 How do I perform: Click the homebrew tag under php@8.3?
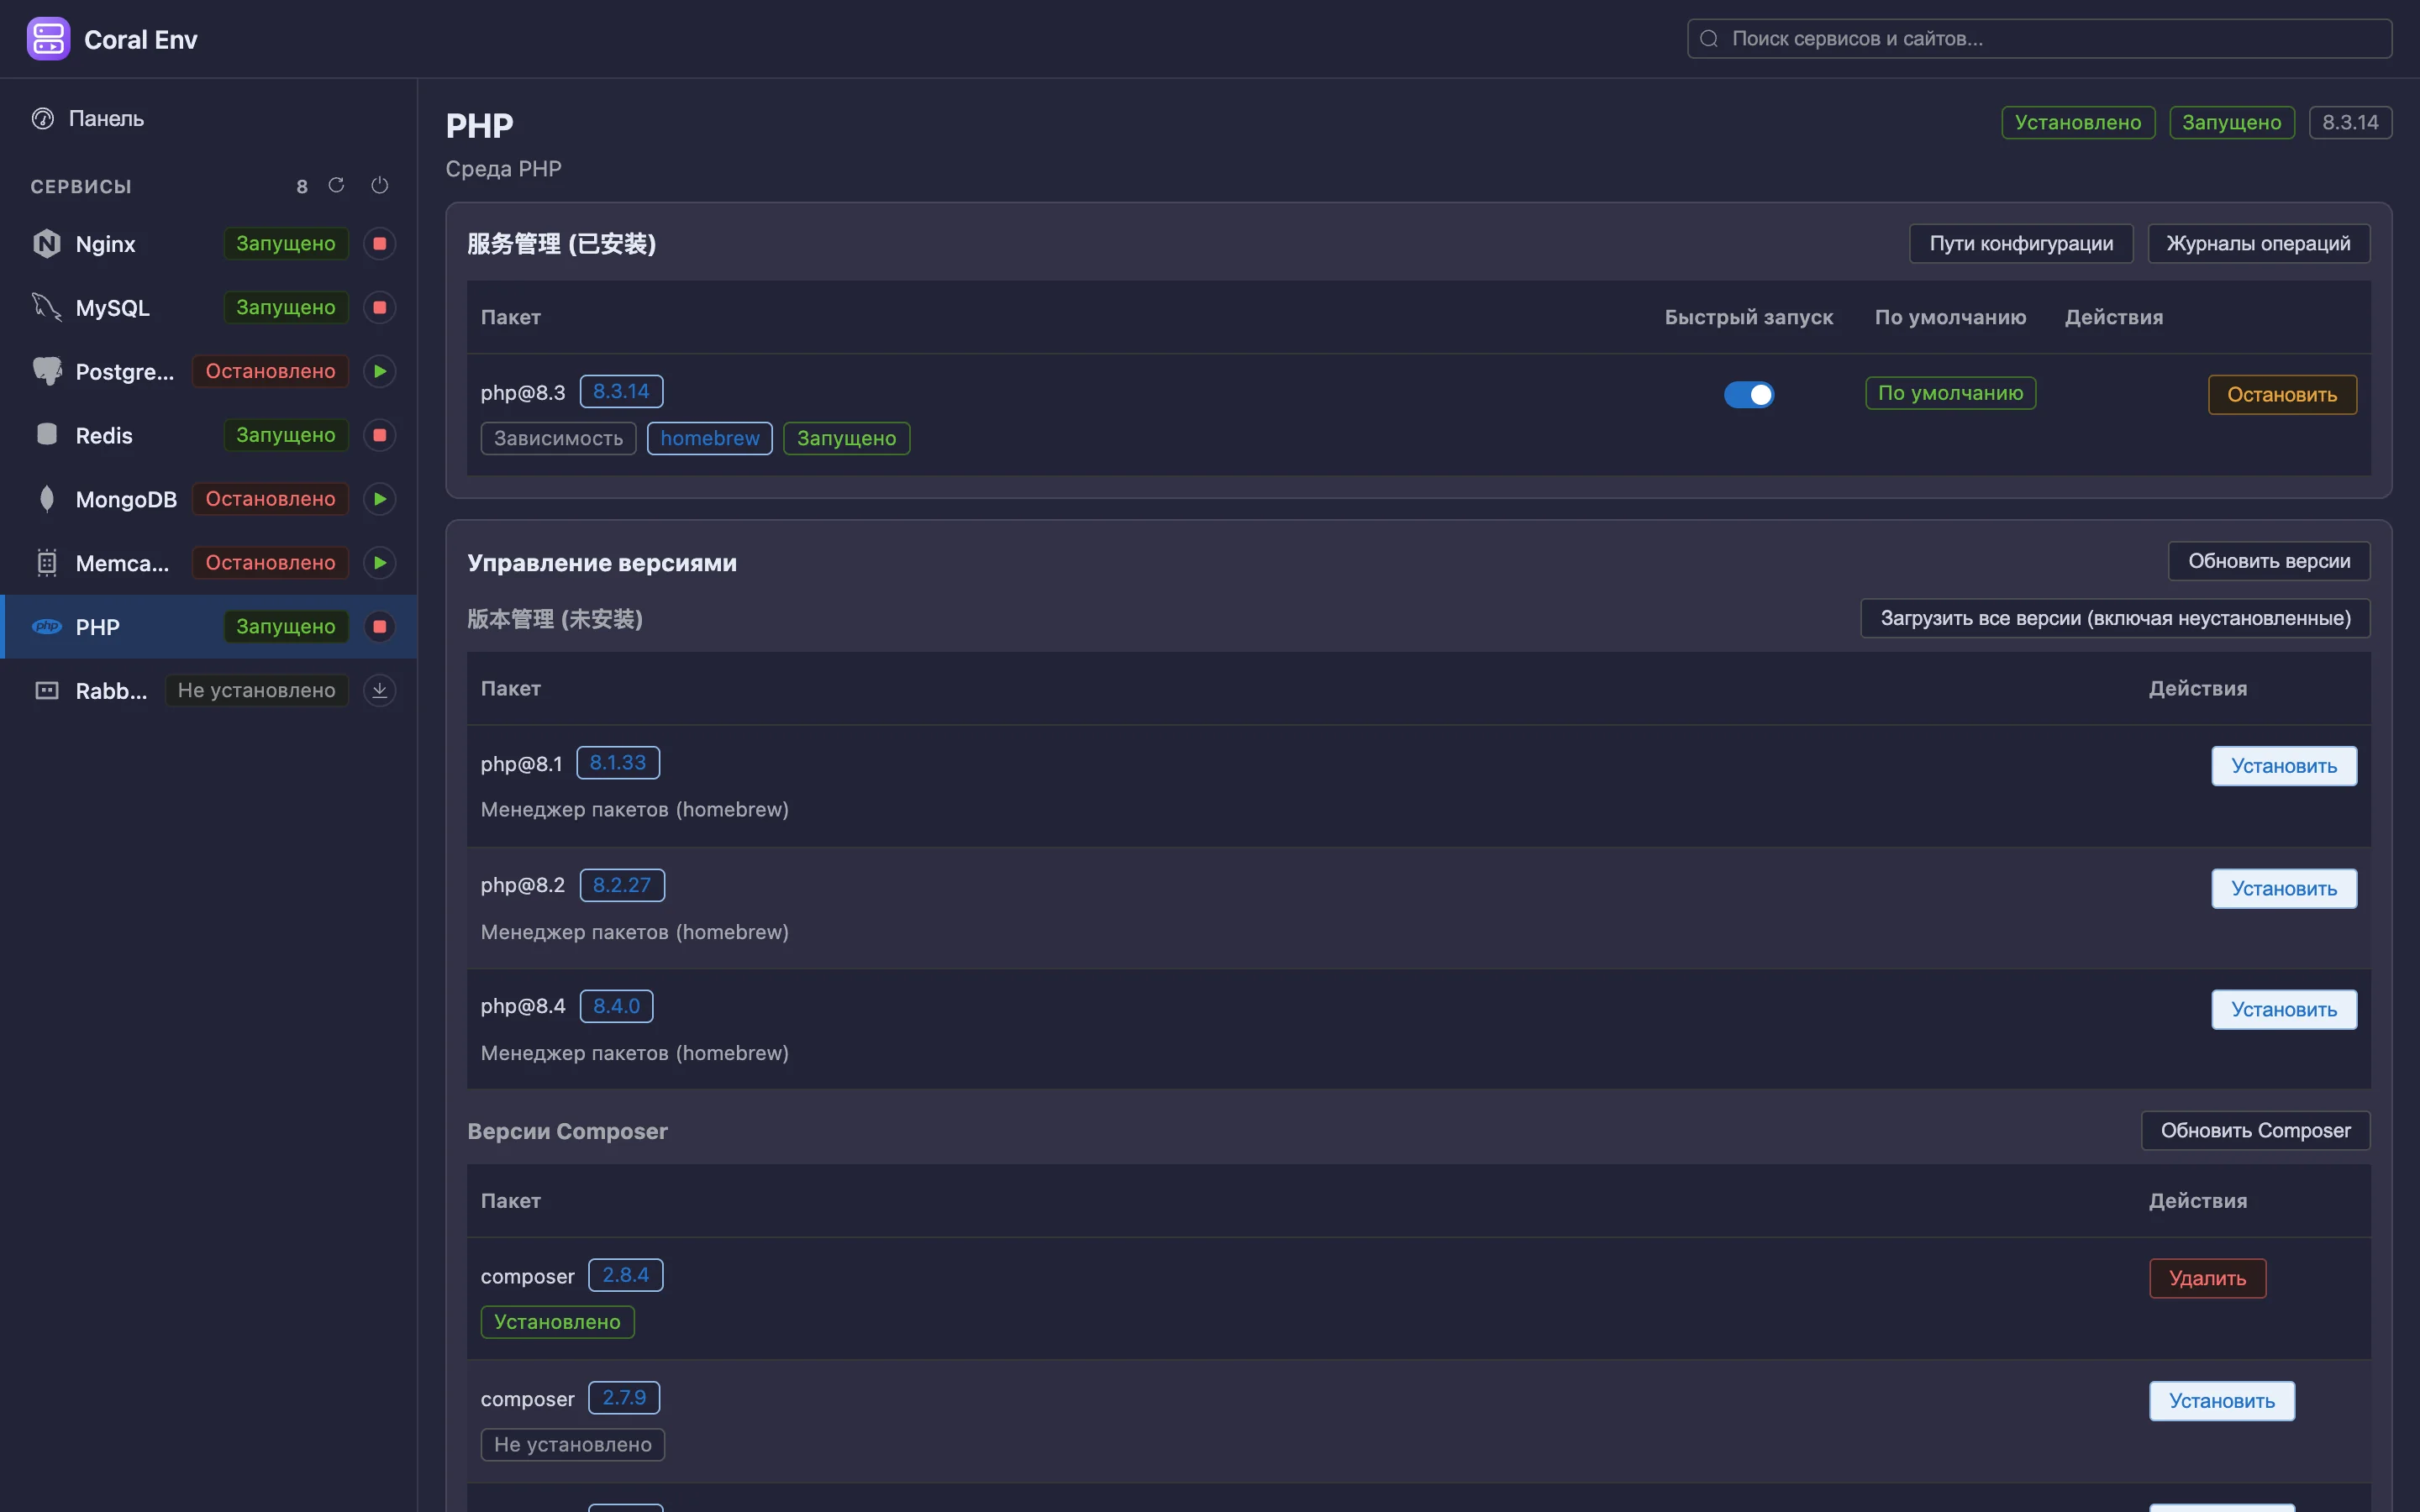pyautogui.click(x=709, y=438)
